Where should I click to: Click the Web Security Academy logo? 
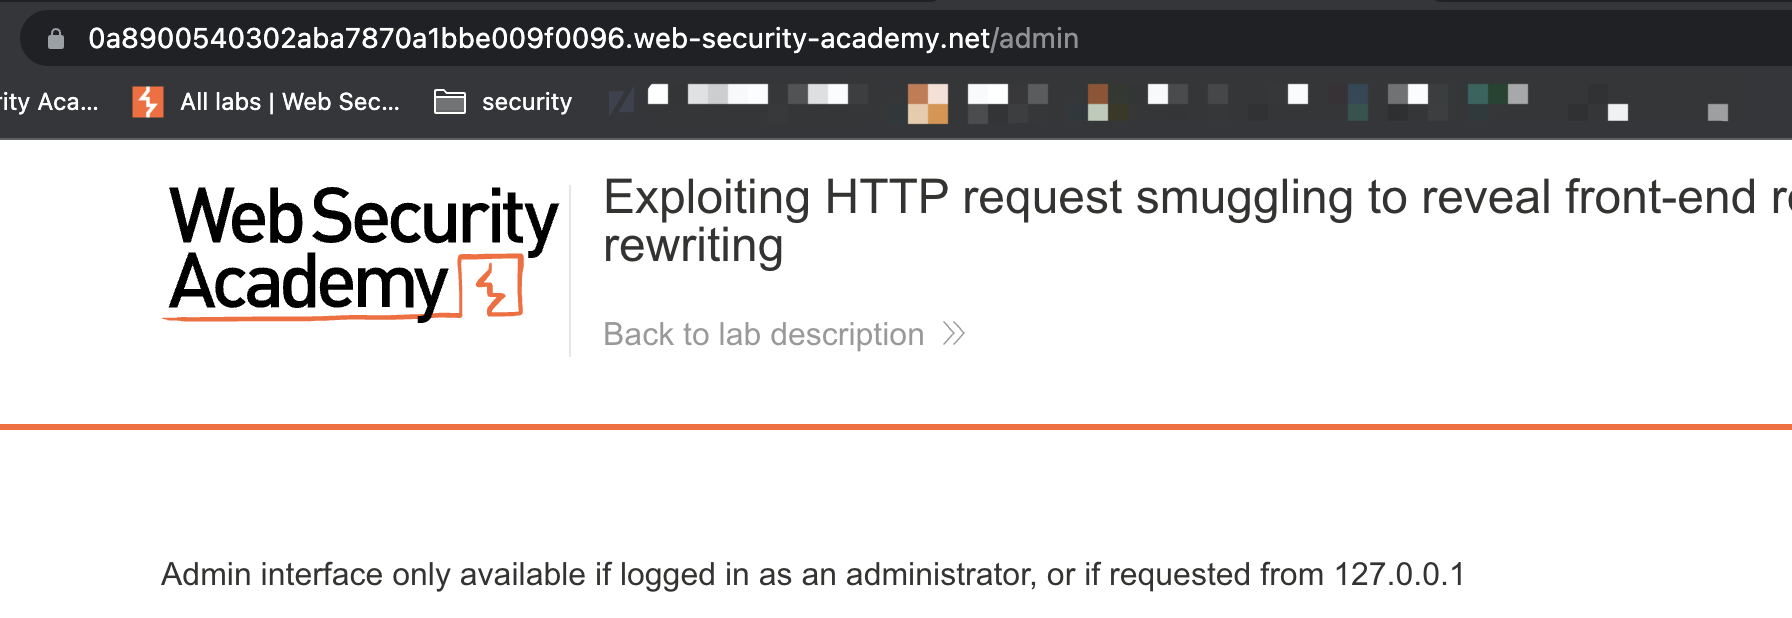(x=362, y=252)
